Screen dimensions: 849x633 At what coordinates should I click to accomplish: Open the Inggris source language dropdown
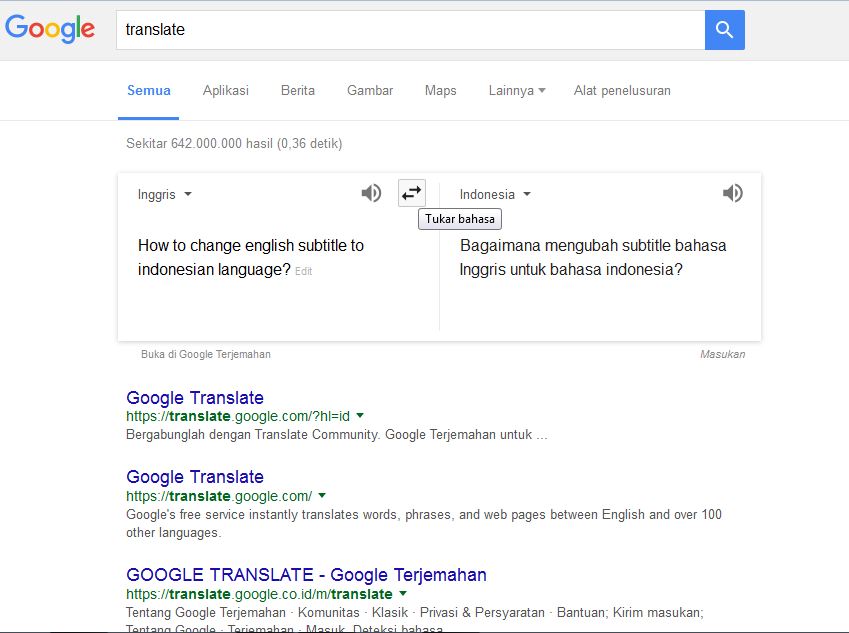click(x=165, y=194)
